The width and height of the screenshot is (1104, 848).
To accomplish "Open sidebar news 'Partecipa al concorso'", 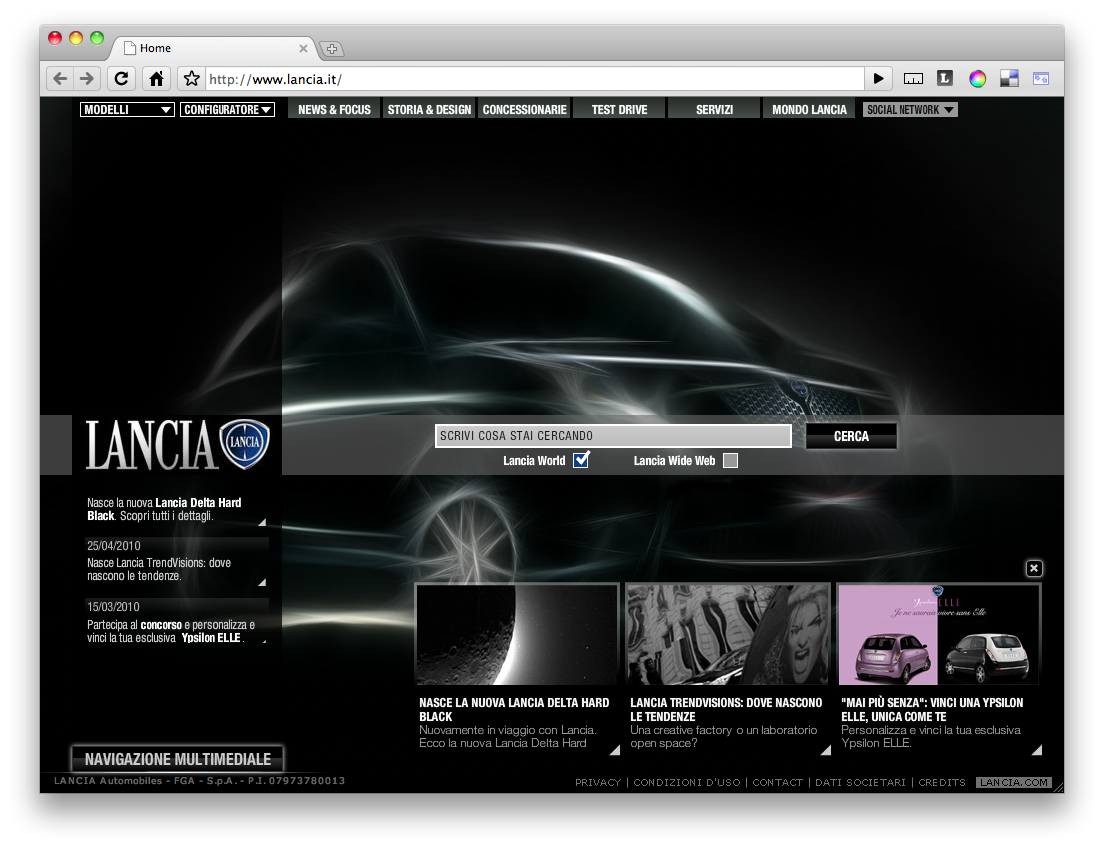I will pos(171,631).
